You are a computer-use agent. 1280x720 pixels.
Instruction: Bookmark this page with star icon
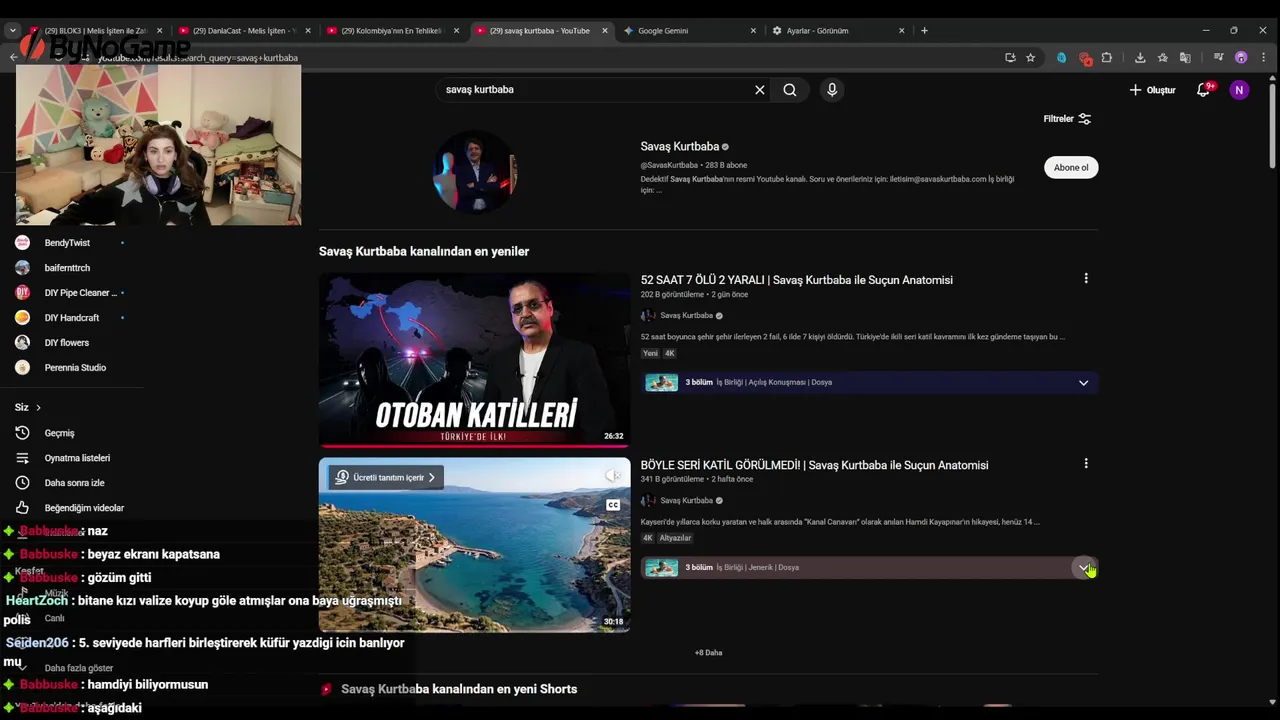1030,58
